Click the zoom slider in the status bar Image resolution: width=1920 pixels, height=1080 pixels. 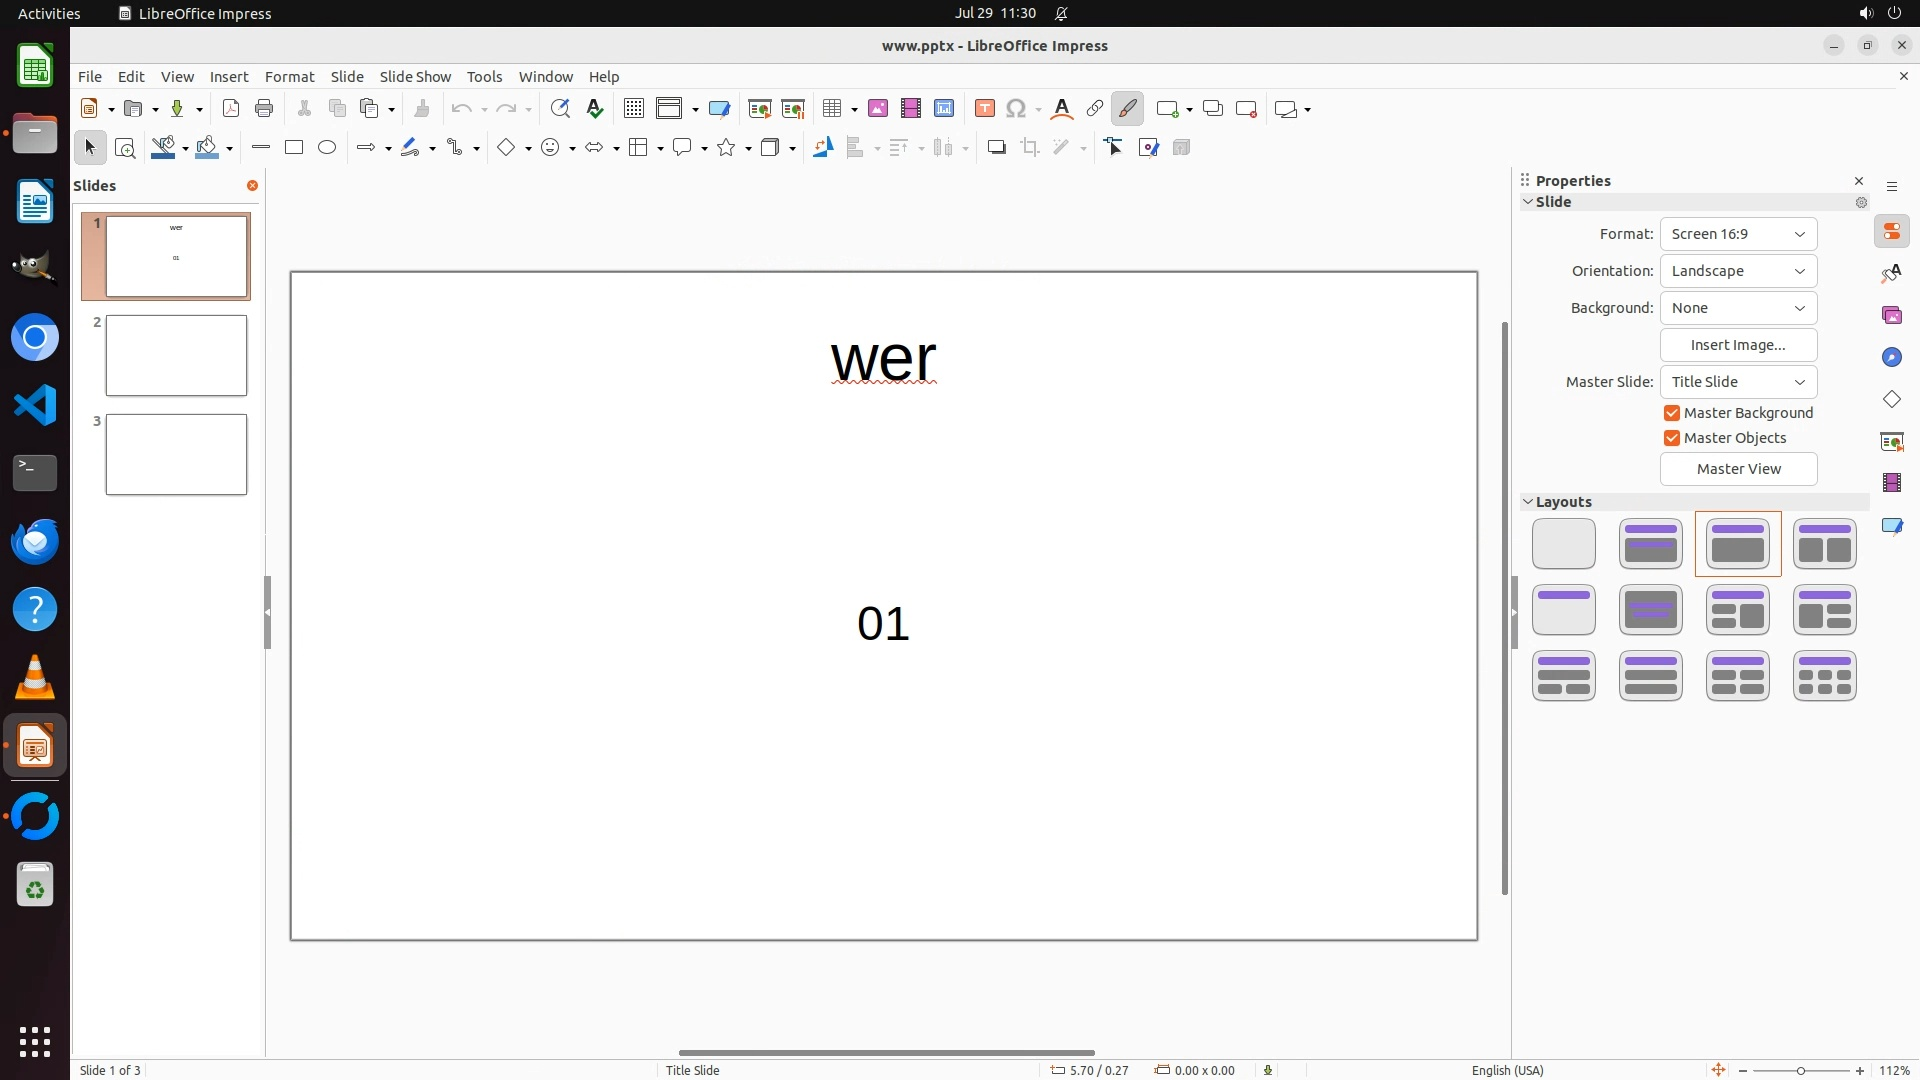(1800, 1070)
